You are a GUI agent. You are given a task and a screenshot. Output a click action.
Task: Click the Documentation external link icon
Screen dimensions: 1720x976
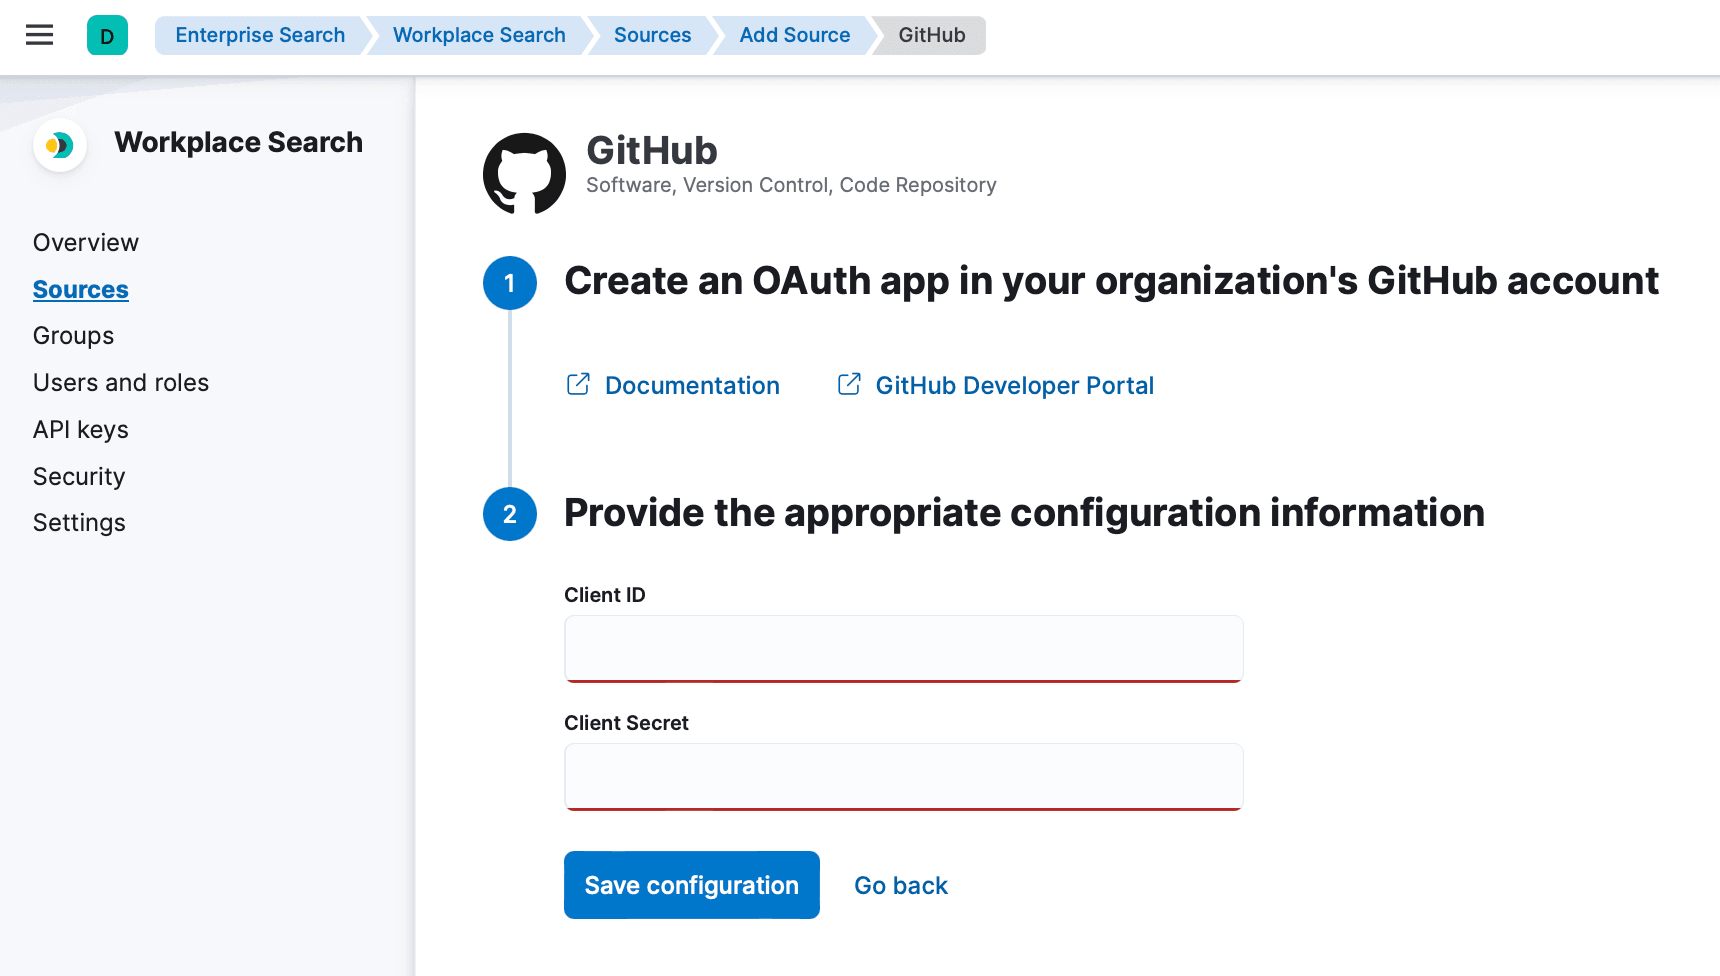tap(578, 385)
